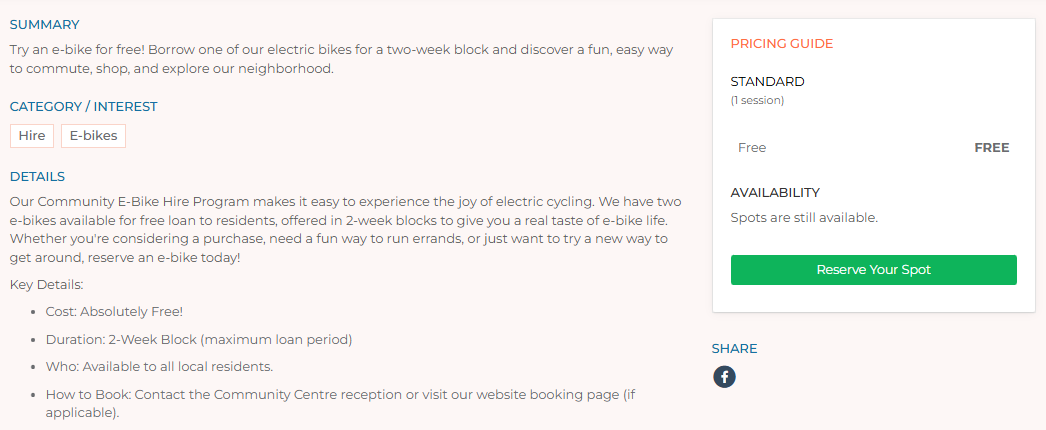Click the (1 session) note
This screenshot has height=430, width=1046.
tap(757, 100)
